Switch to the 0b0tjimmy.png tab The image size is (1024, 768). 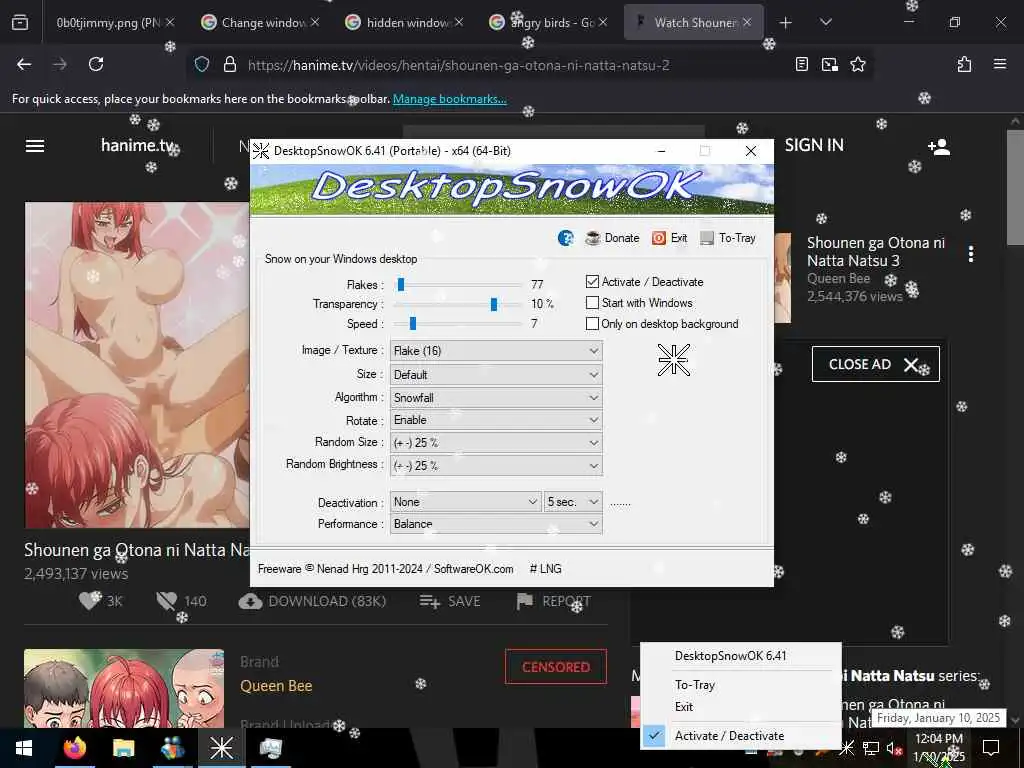tap(108, 23)
